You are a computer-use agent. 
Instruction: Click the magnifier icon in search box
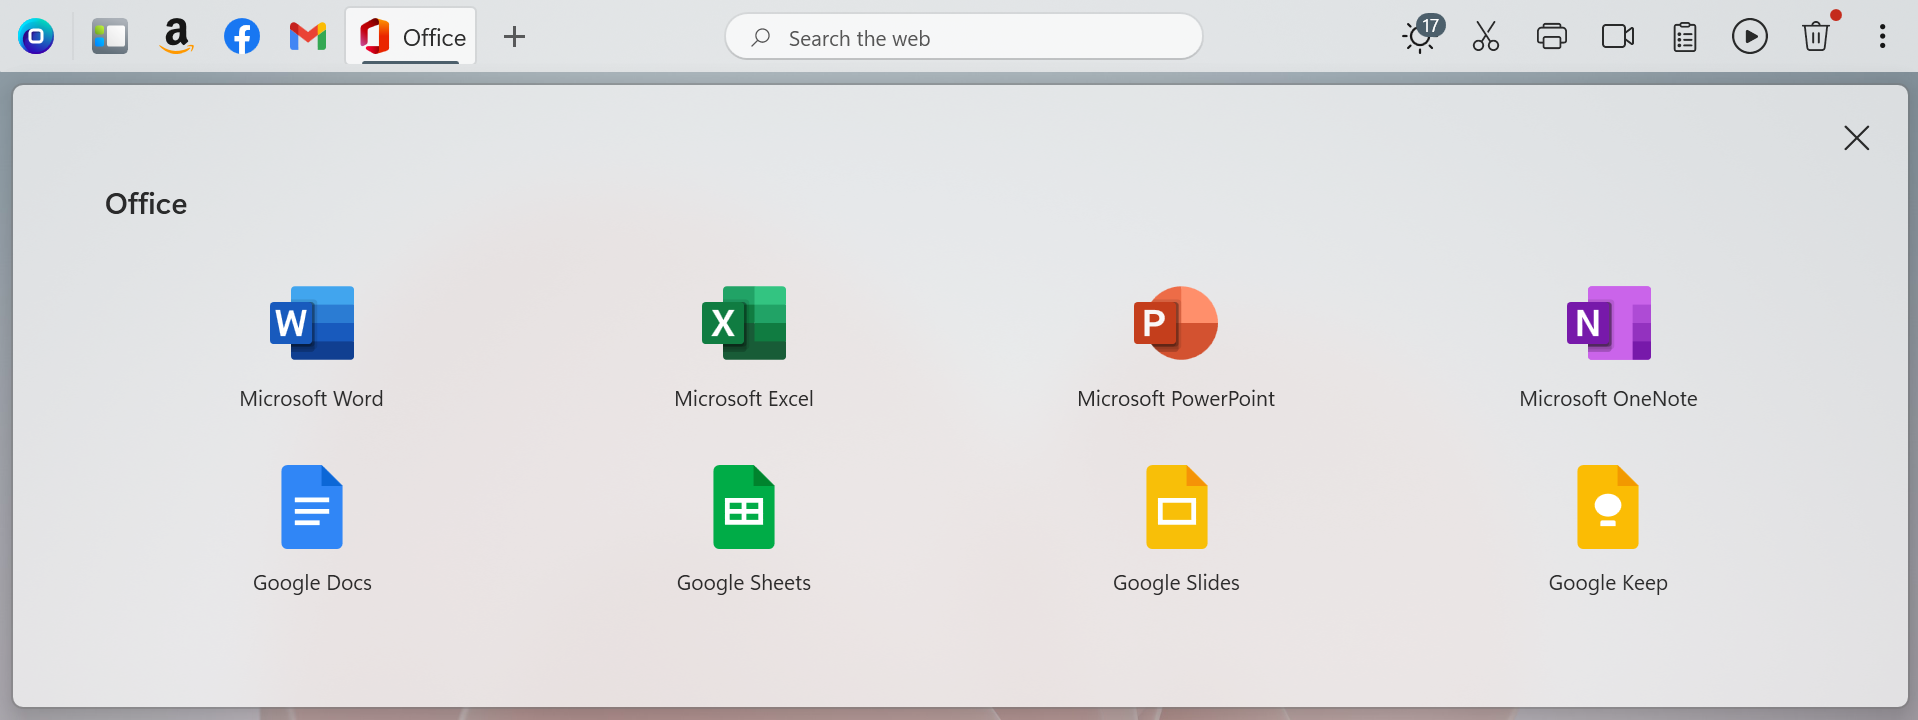tap(761, 37)
